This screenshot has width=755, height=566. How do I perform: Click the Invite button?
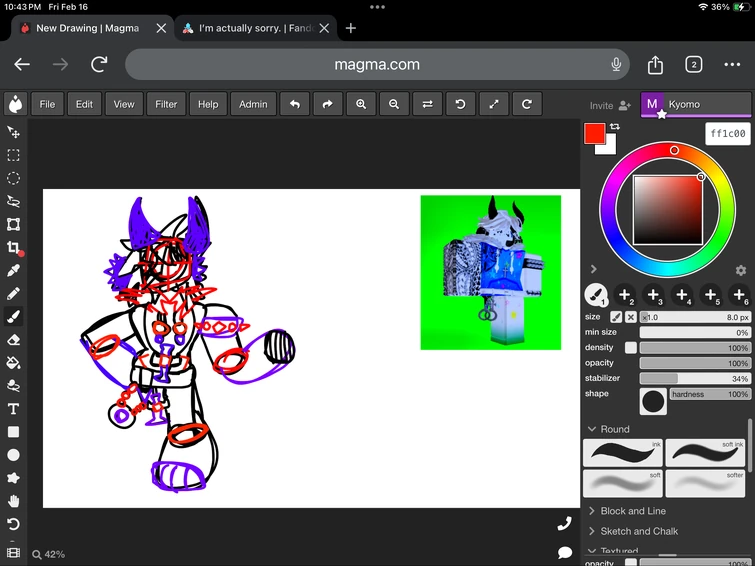tap(610, 105)
